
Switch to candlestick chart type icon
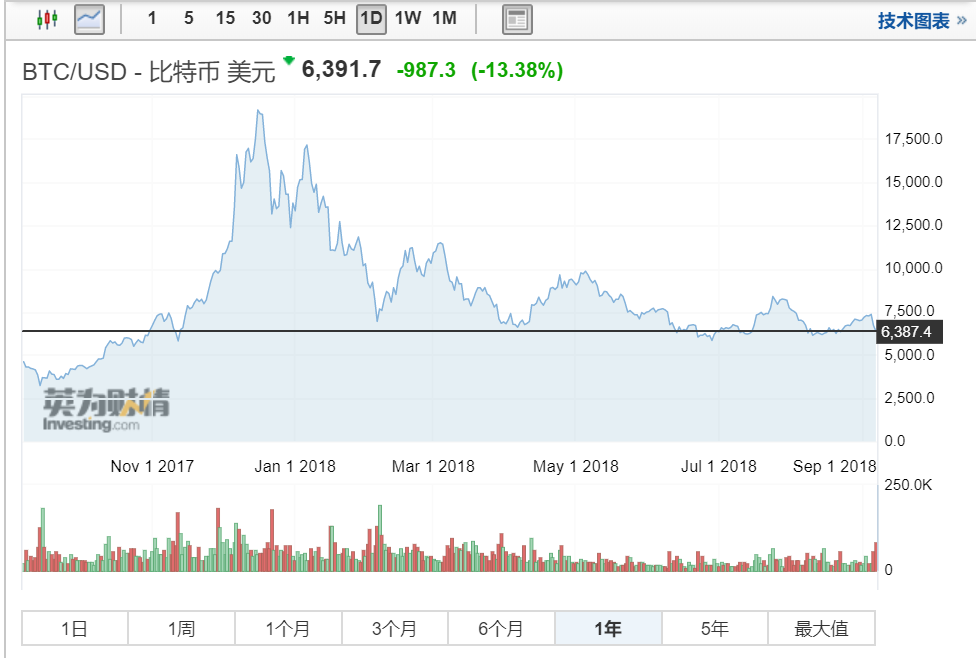47,19
